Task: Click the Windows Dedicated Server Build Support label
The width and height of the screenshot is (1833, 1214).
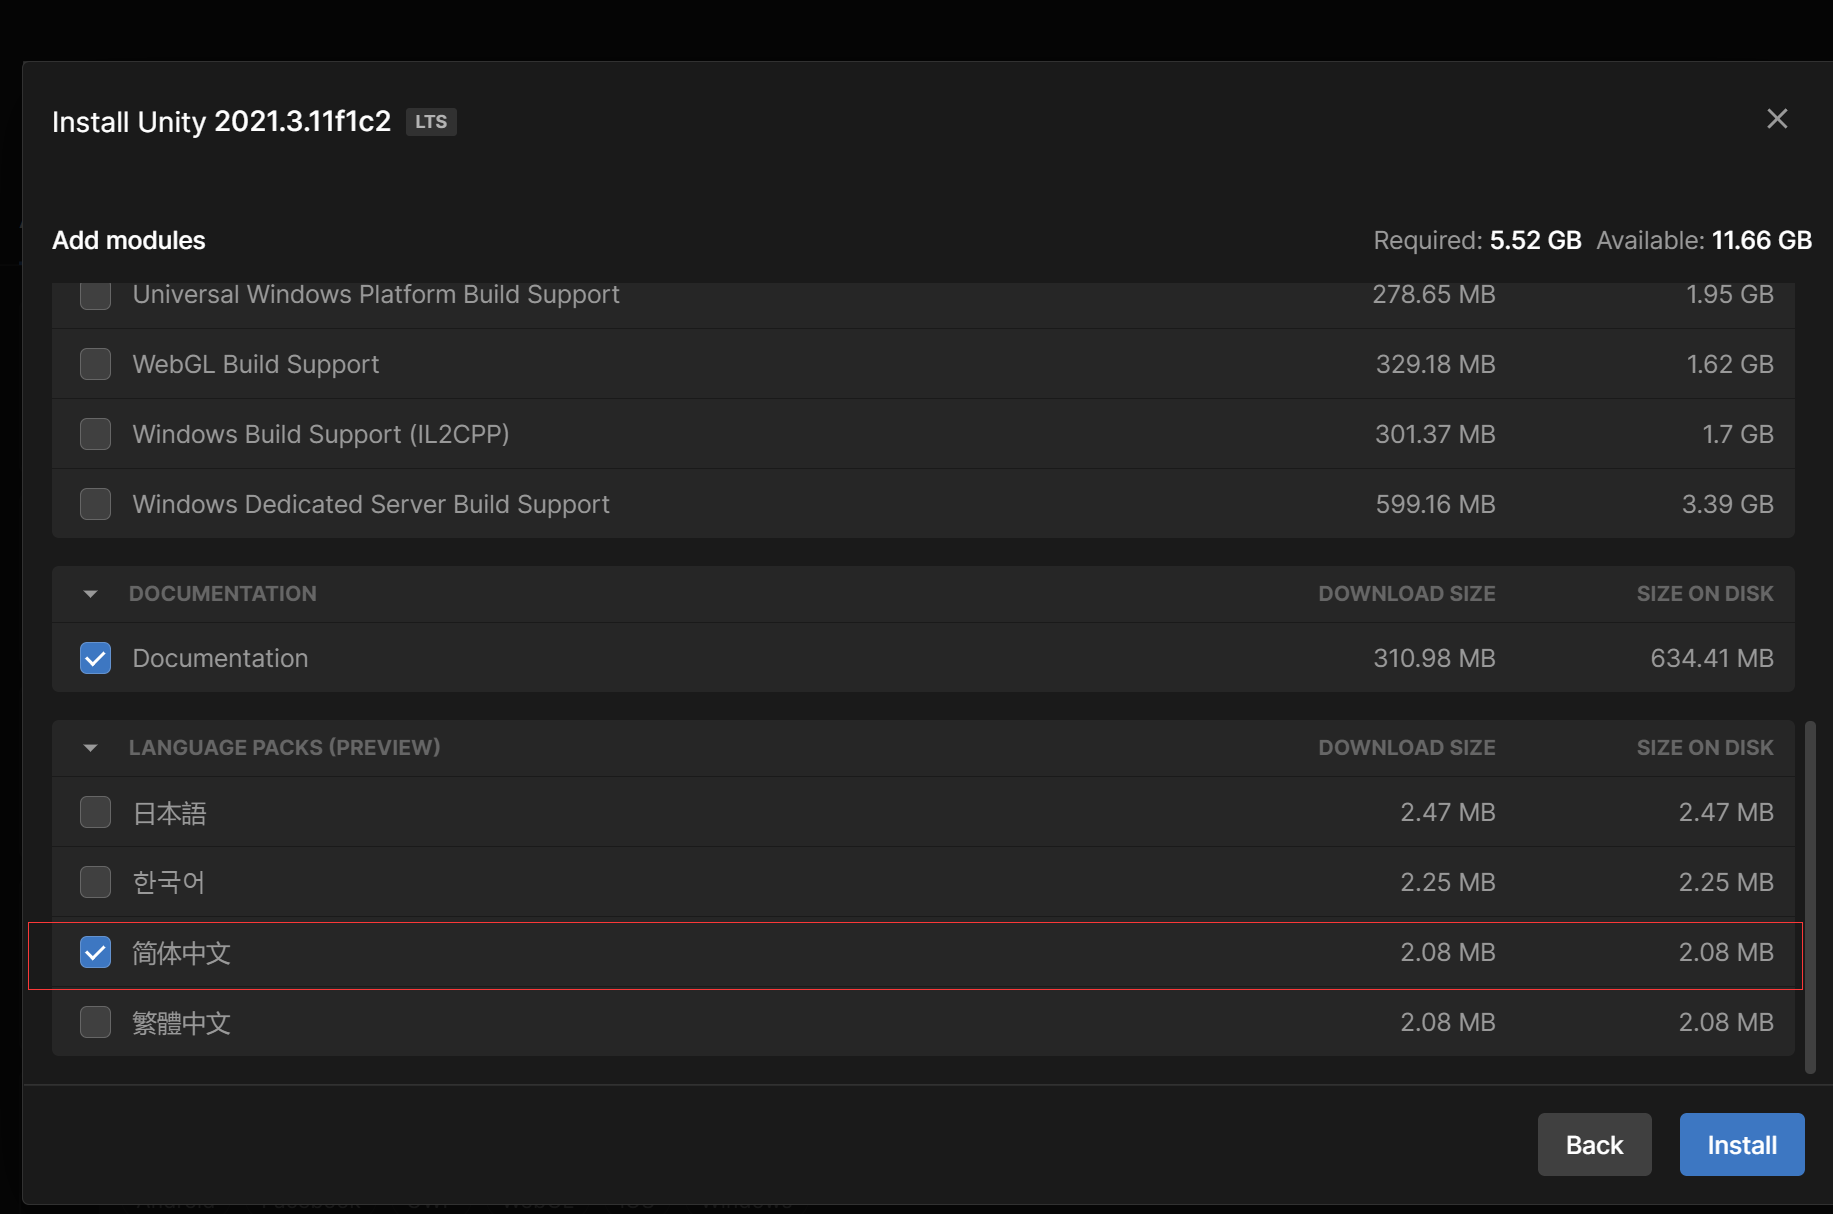Action: click(371, 504)
